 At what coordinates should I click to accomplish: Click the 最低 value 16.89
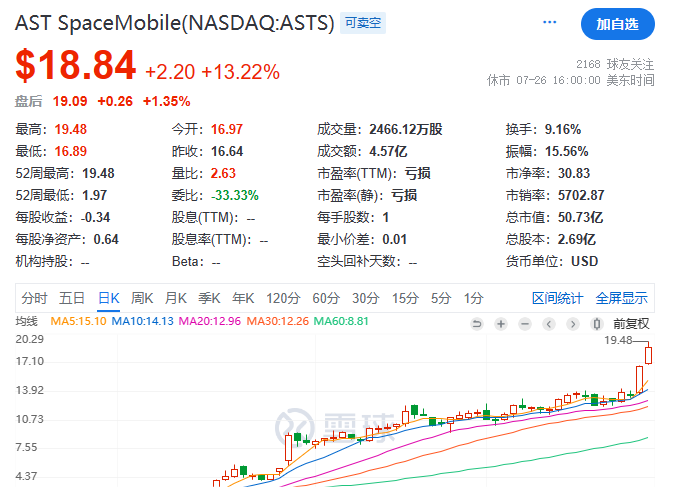[x=71, y=151]
